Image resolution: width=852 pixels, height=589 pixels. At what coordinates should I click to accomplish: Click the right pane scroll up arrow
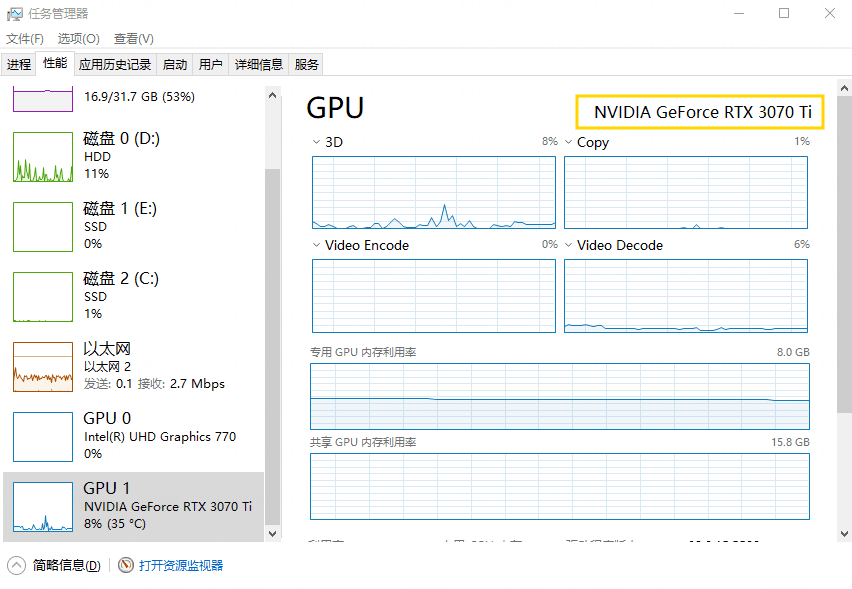click(x=844, y=88)
